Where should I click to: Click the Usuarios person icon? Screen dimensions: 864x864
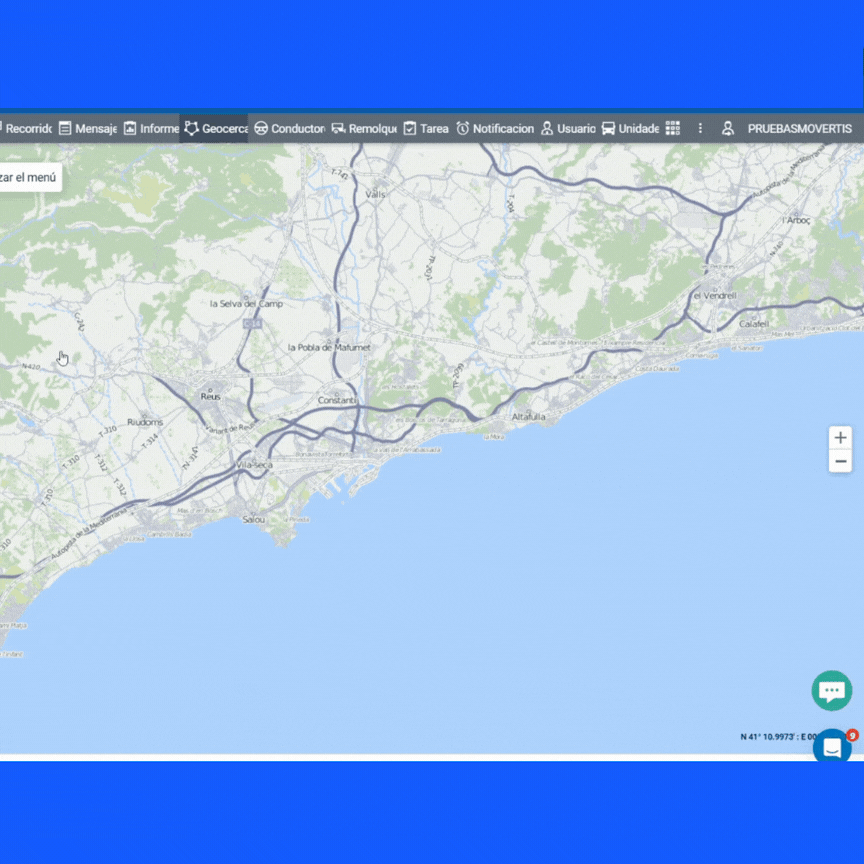(x=547, y=128)
